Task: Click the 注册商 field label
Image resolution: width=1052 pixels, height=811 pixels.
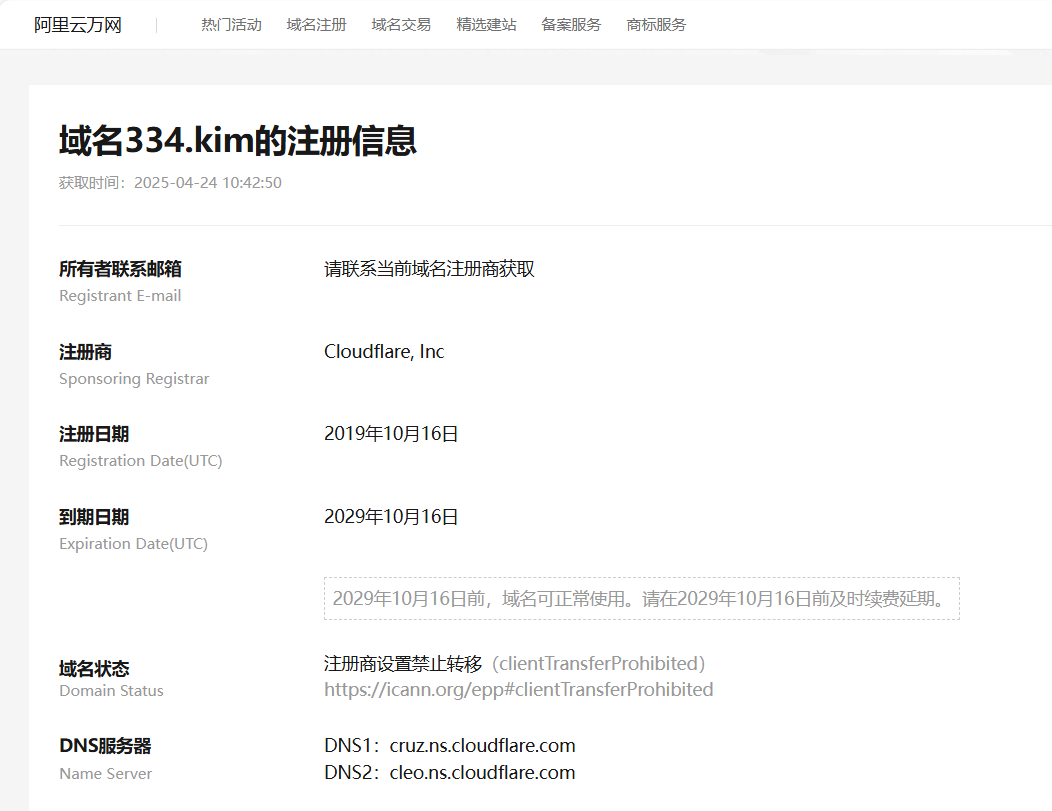Action: (85, 352)
